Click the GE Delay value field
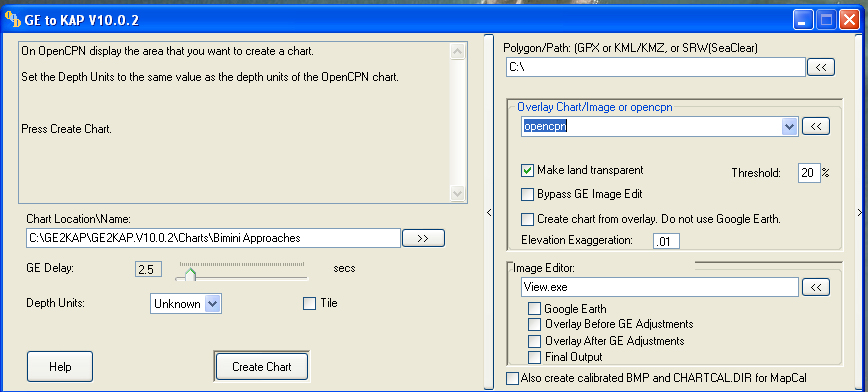 (148, 270)
